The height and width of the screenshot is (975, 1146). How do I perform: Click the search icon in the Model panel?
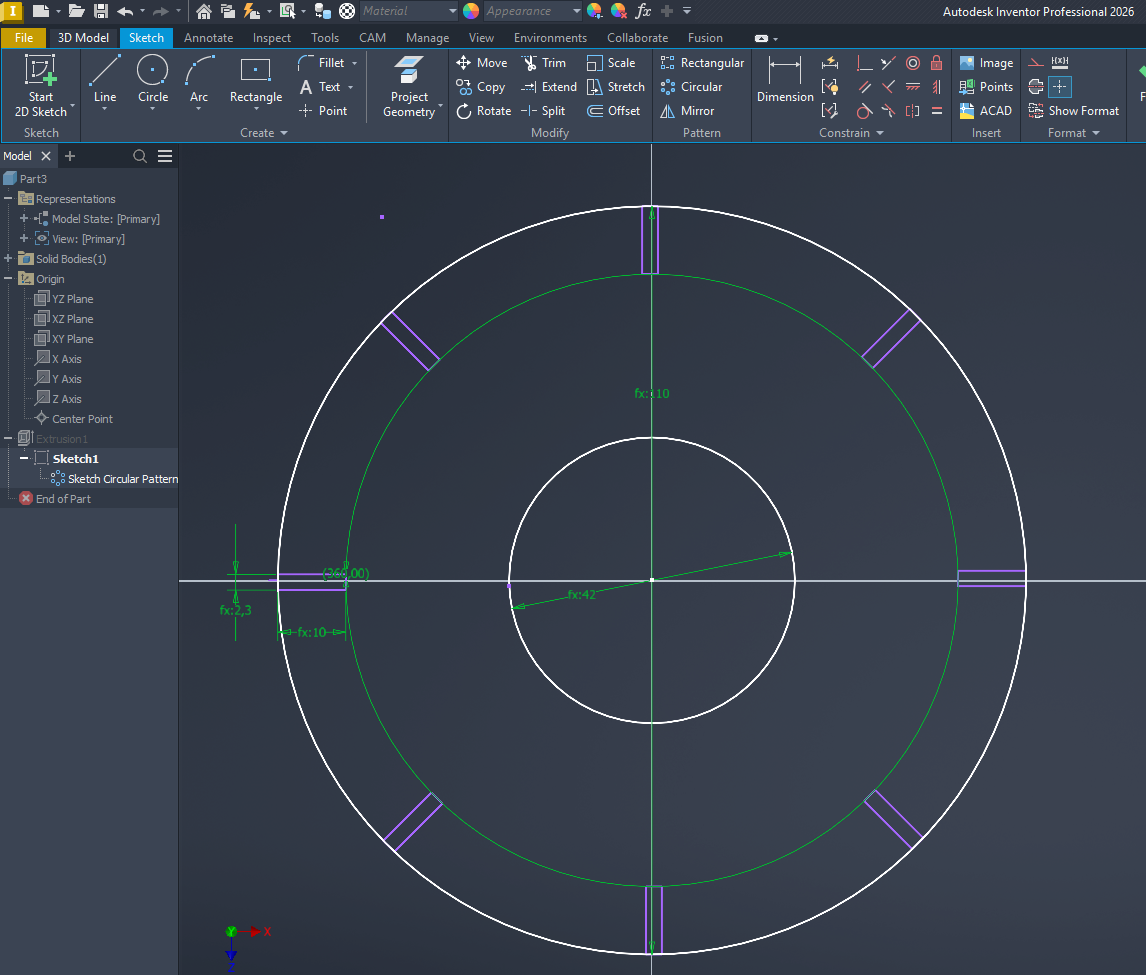click(139, 156)
